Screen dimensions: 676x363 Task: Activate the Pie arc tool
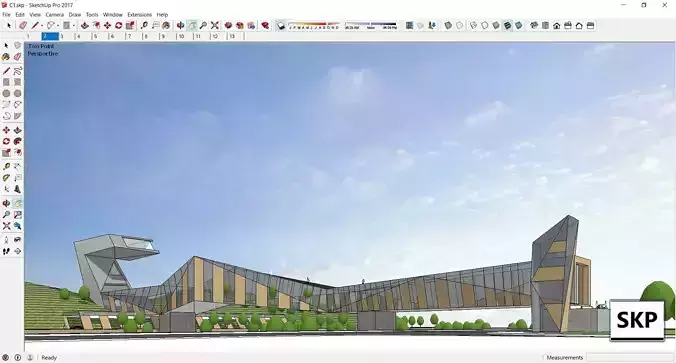pos(17,116)
